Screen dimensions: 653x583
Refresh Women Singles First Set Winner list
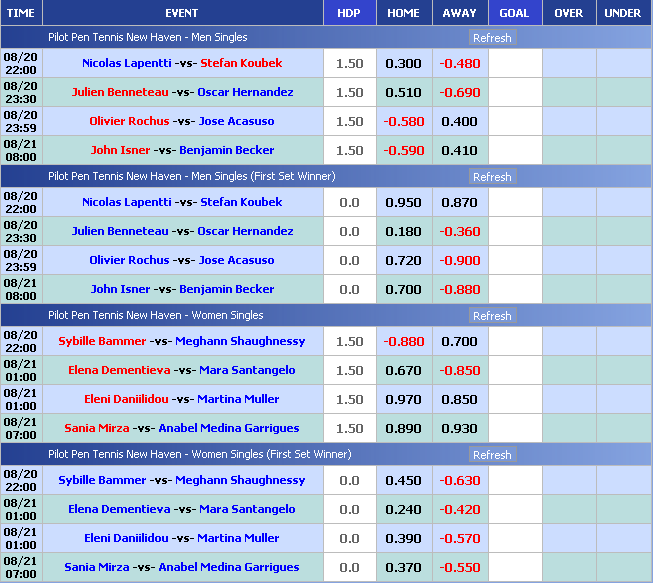[491, 455]
